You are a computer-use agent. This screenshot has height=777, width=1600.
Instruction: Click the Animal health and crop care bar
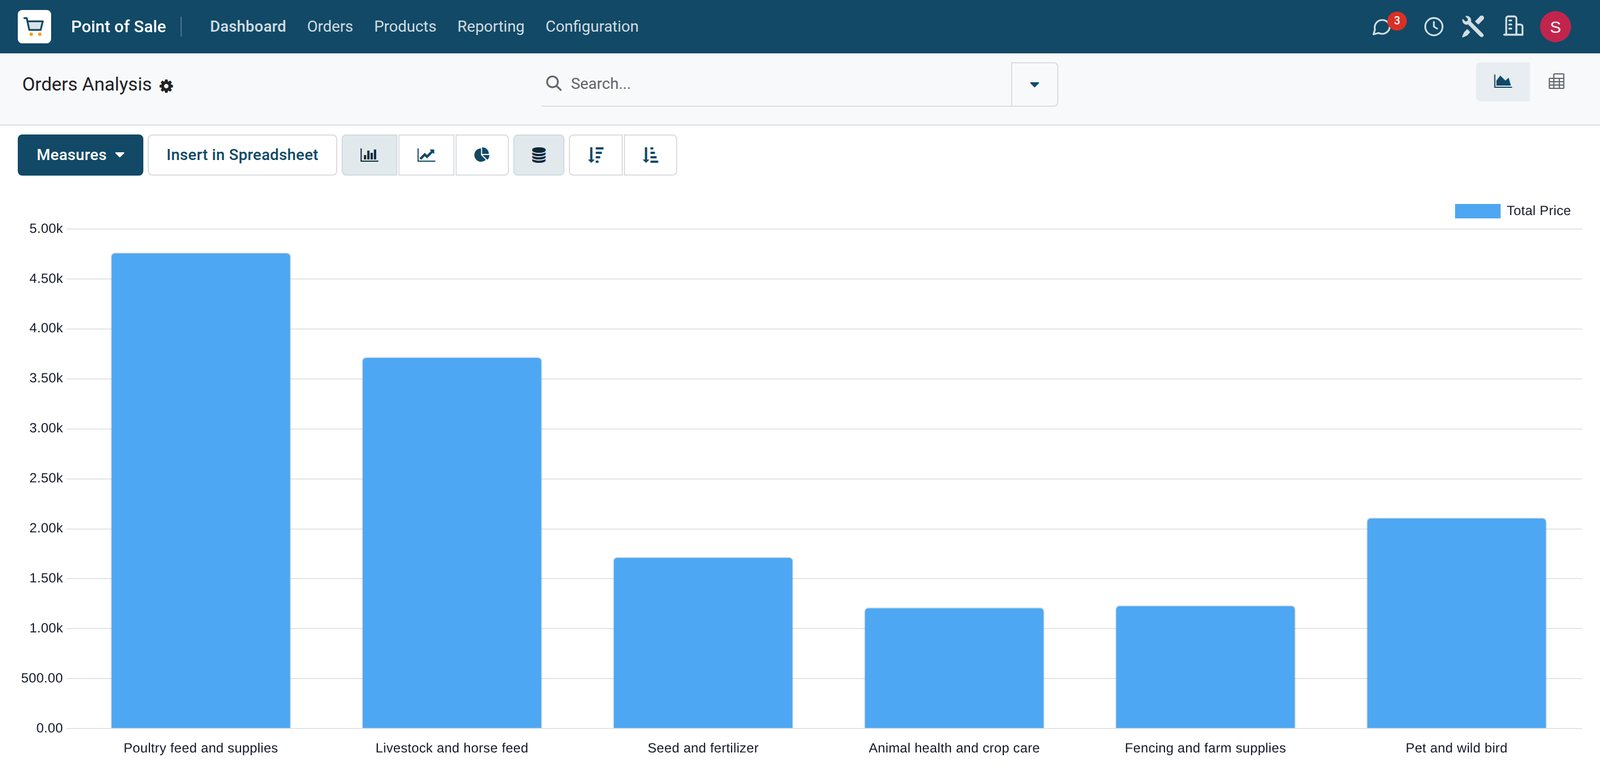click(954, 668)
